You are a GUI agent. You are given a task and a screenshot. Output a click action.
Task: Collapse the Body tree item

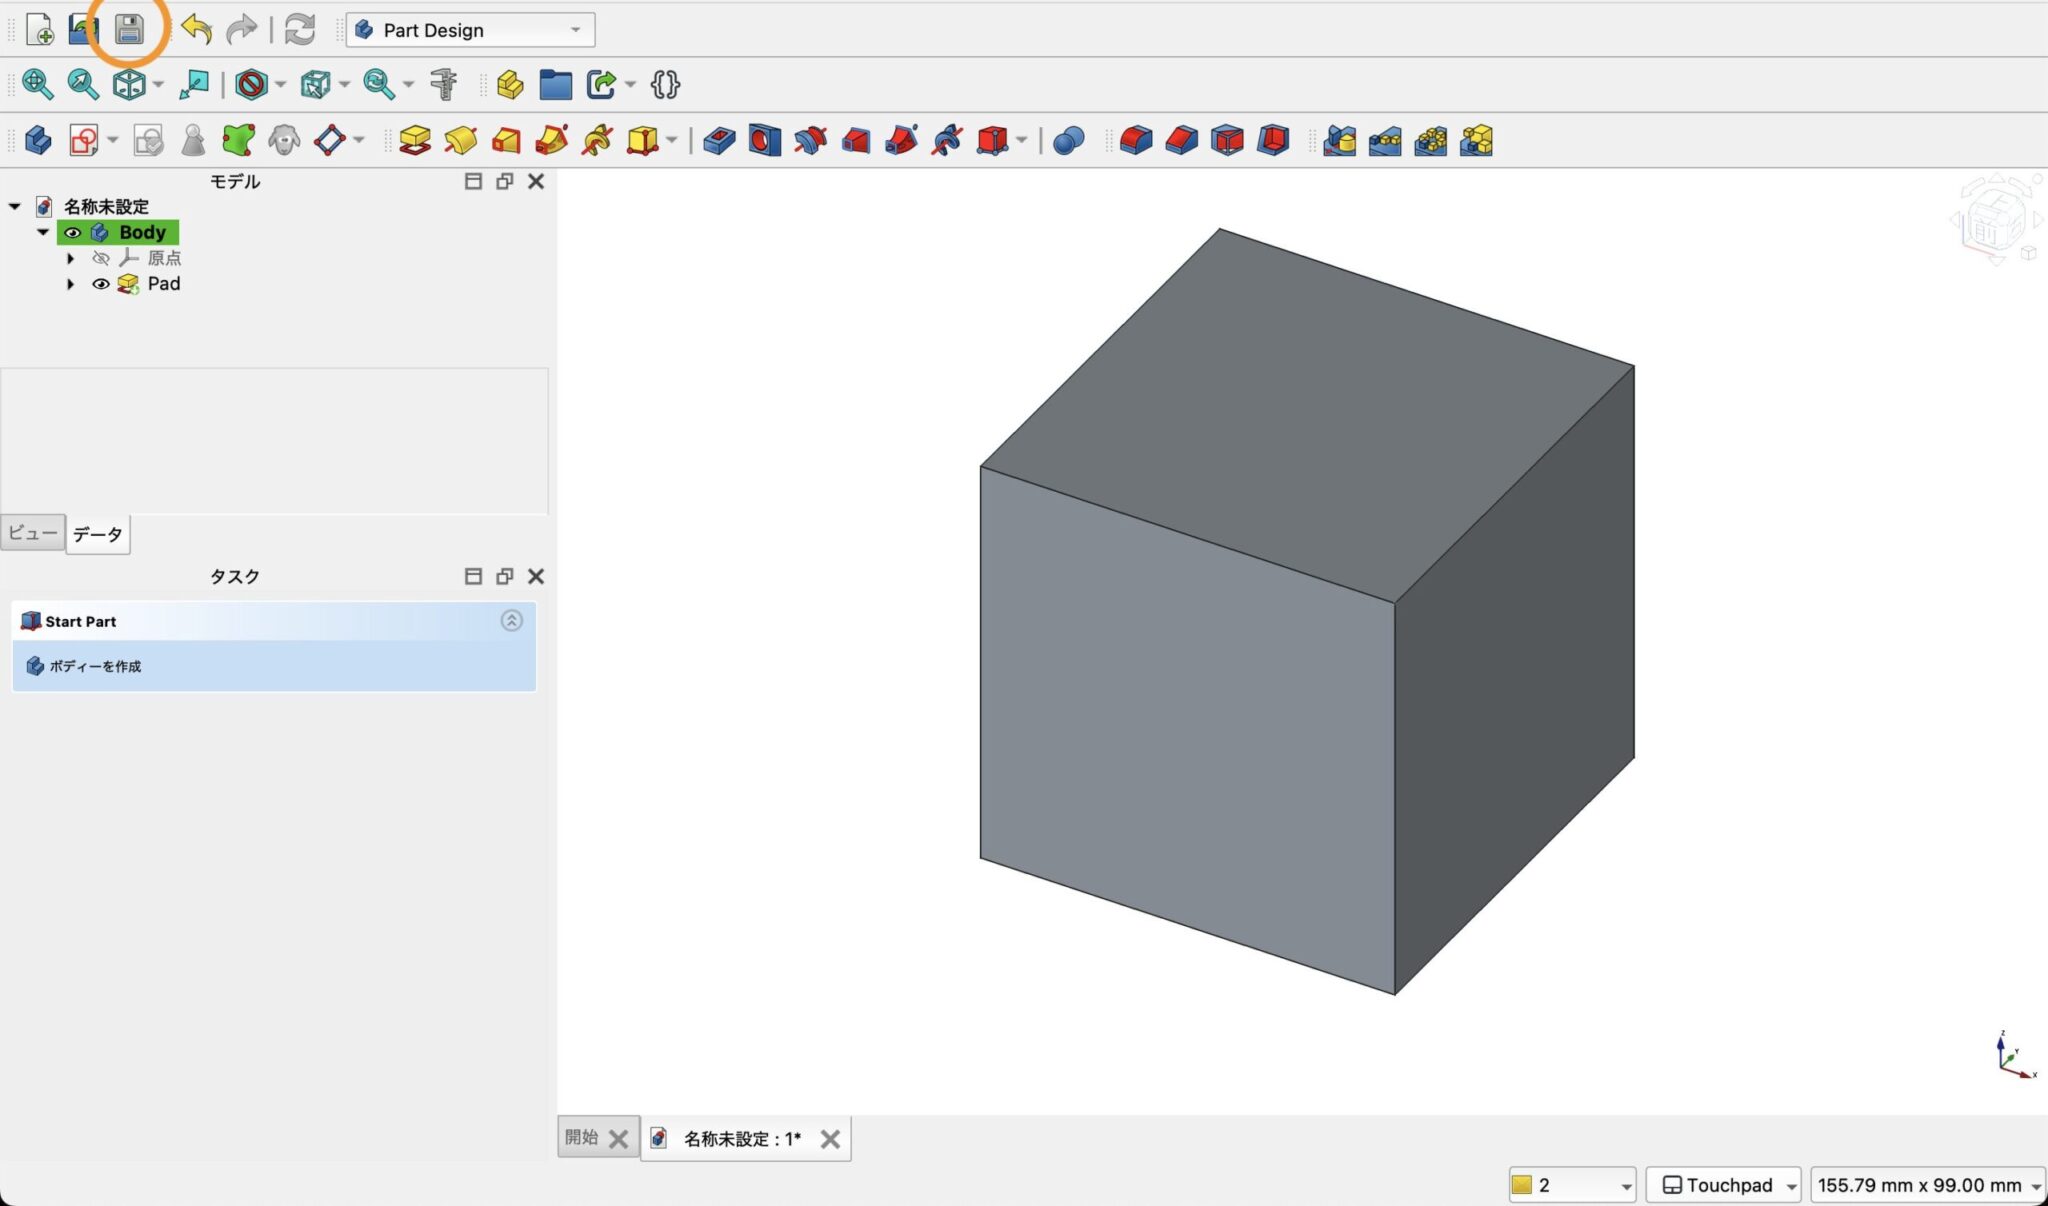pyautogui.click(x=42, y=232)
